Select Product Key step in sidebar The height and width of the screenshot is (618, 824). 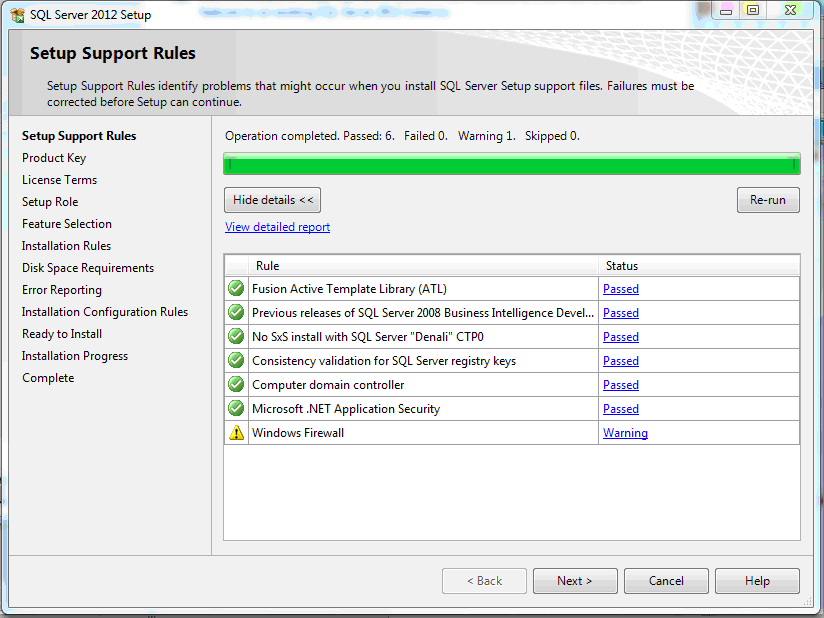pyautogui.click(x=54, y=158)
